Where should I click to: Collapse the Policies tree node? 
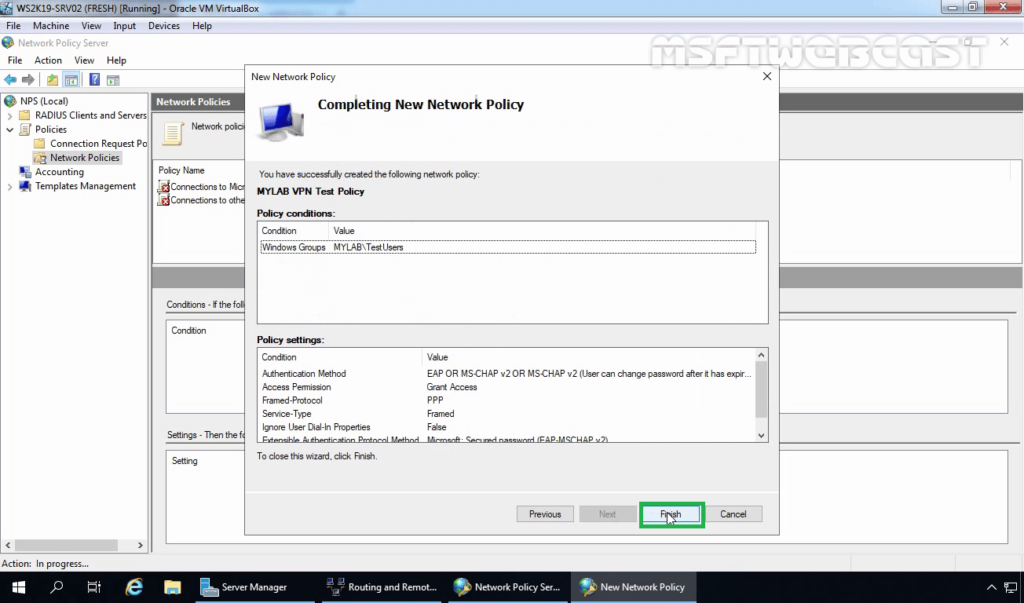point(10,129)
